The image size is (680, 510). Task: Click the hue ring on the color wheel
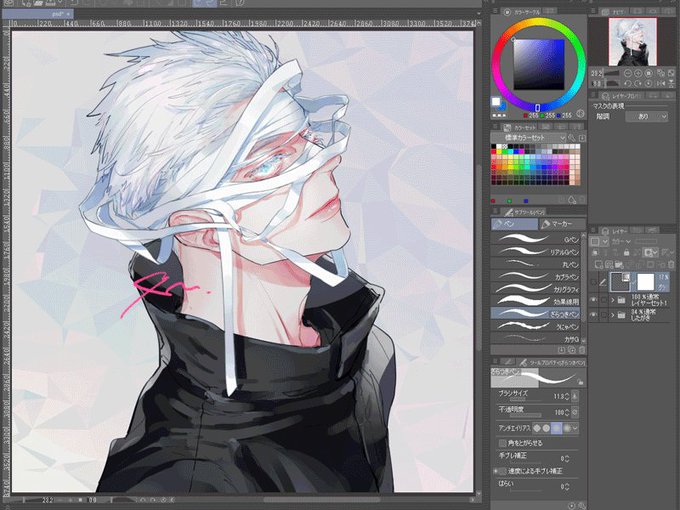(x=538, y=24)
